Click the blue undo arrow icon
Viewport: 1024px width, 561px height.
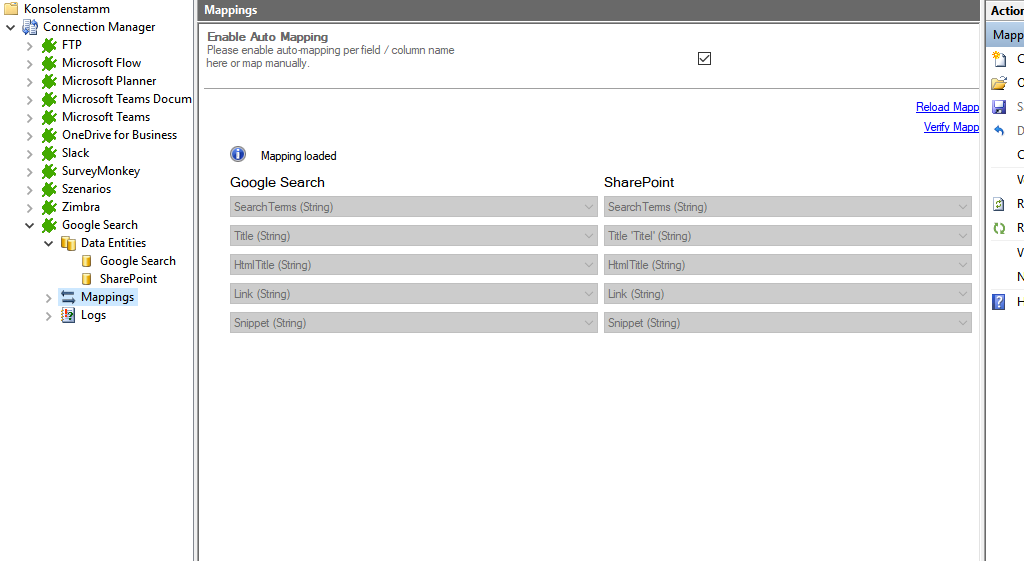[x=998, y=131]
